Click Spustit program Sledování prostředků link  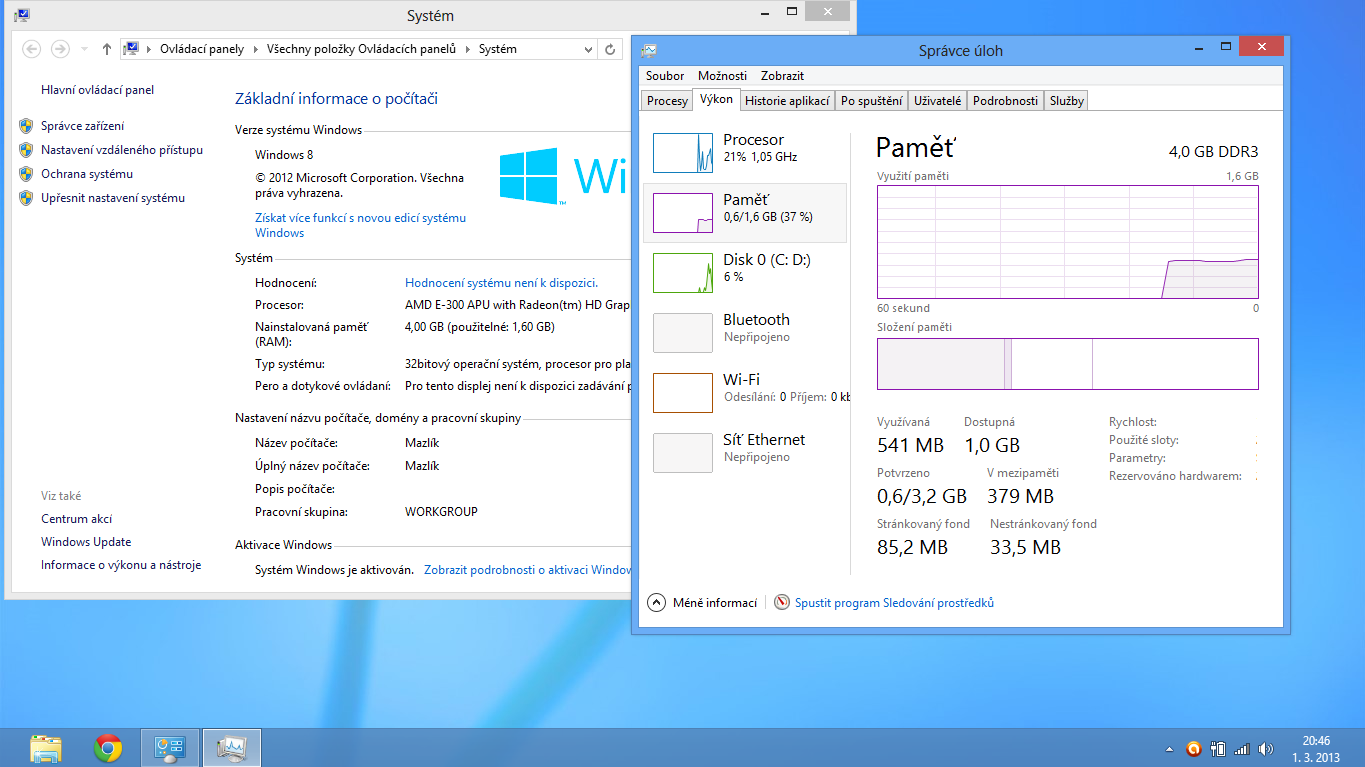(x=894, y=603)
